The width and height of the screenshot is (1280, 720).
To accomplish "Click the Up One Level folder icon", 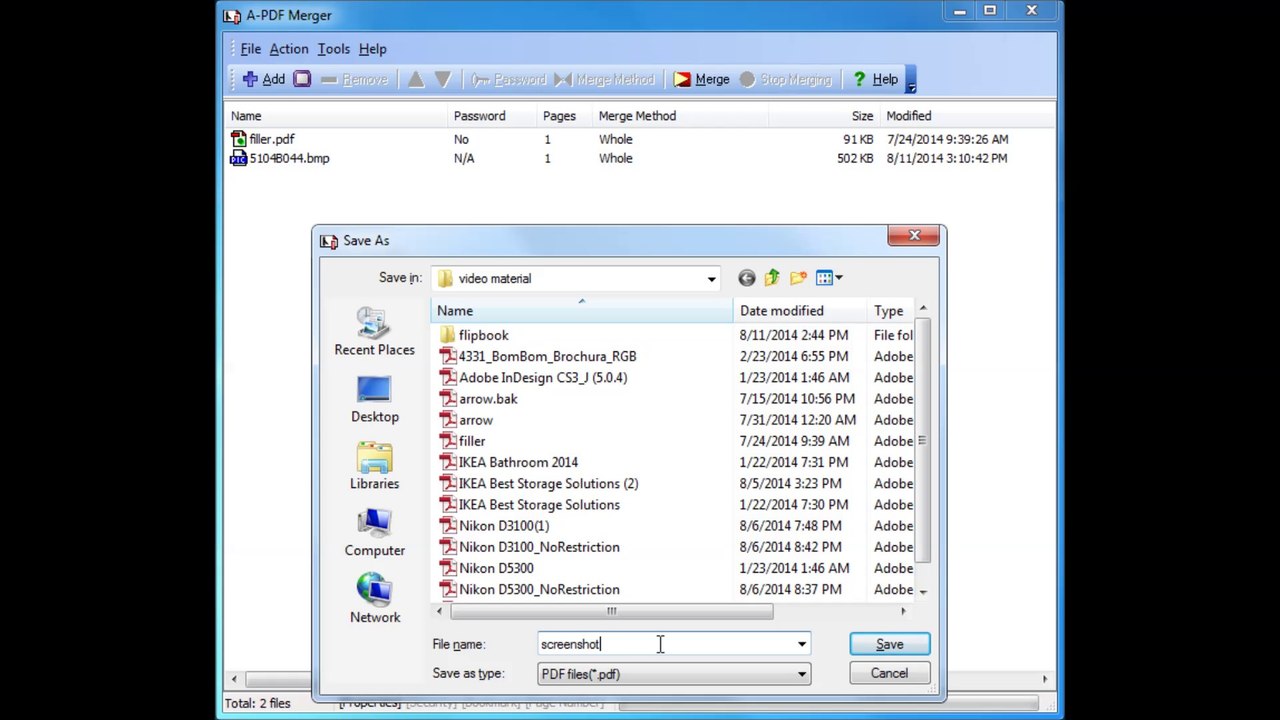I will 772,278.
